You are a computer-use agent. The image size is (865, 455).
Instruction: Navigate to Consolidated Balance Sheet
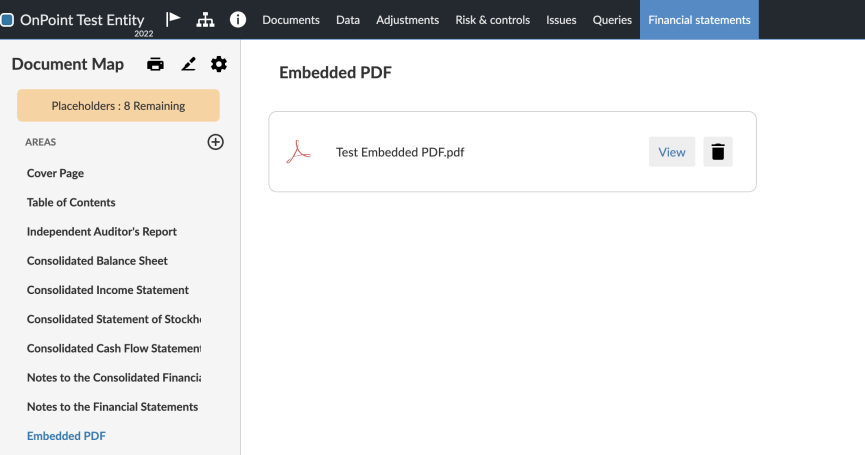tap(97, 261)
